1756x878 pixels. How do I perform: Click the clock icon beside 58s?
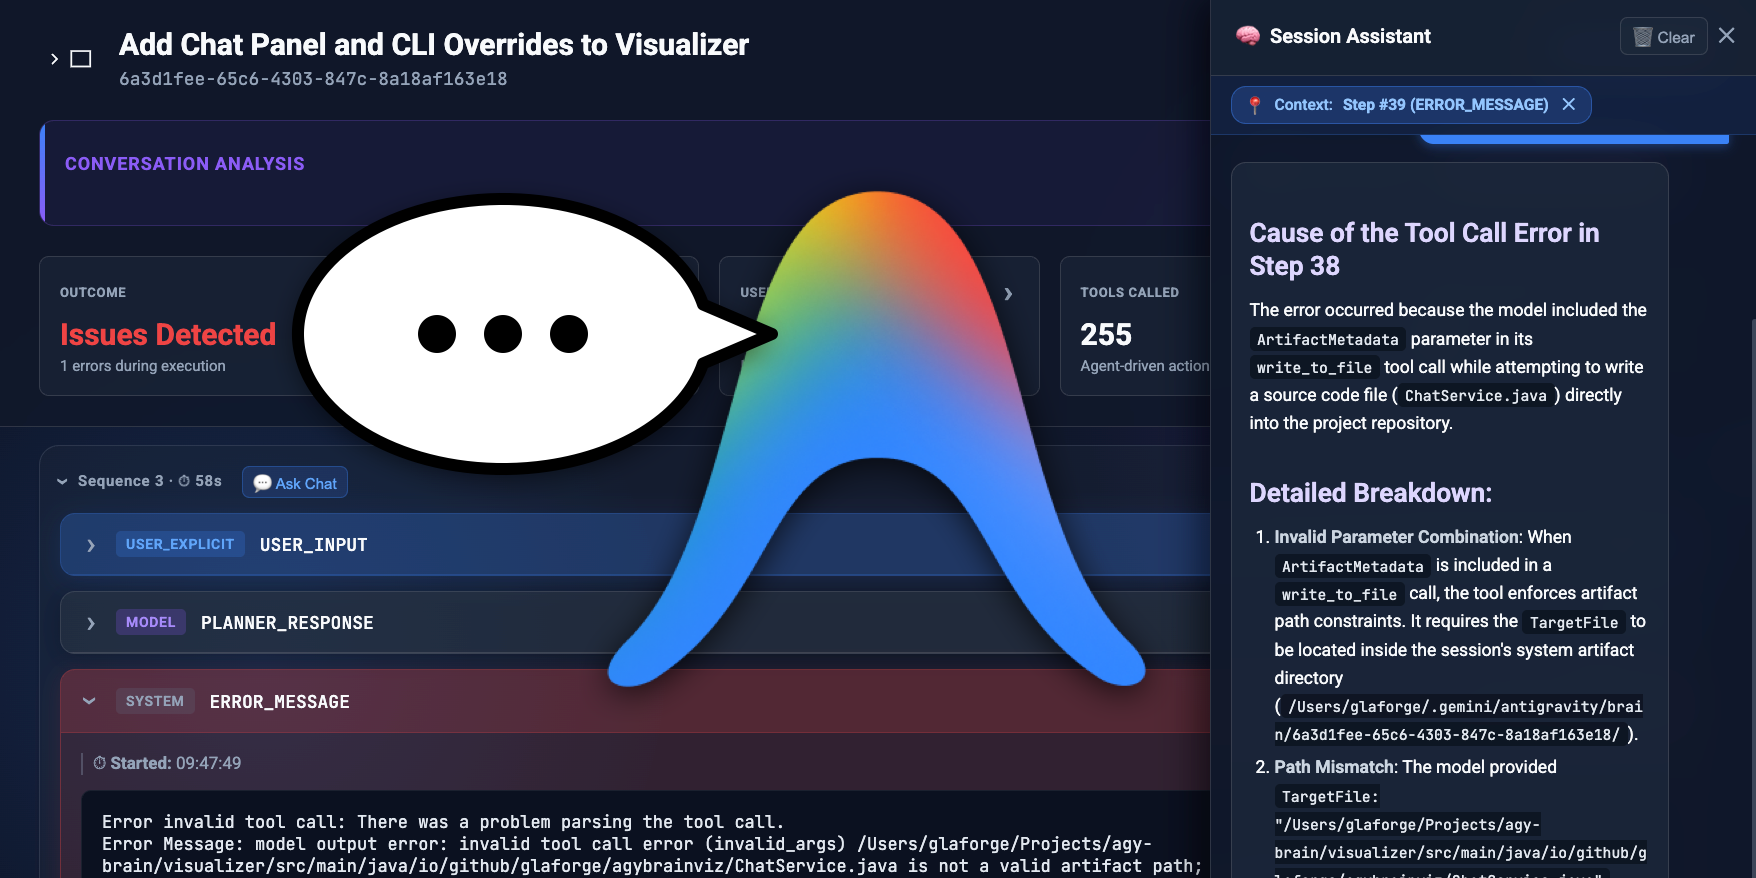184,481
